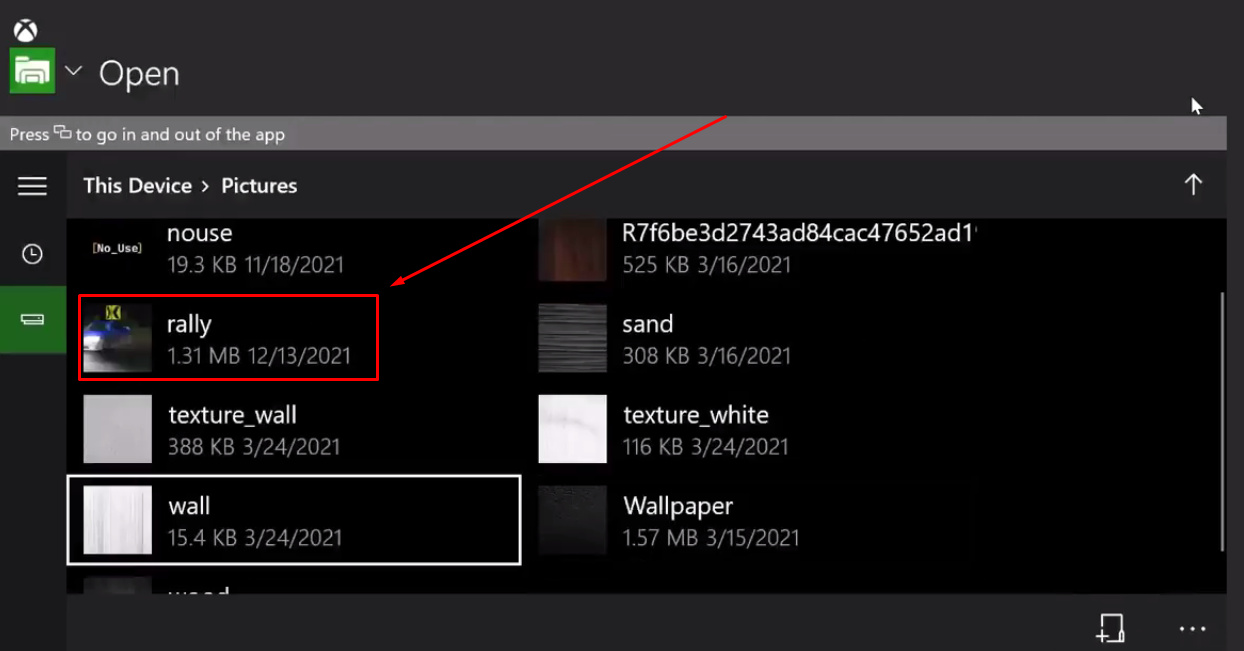Open the texture_white image
The width and height of the screenshot is (1244, 651).
[x=696, y=428]
